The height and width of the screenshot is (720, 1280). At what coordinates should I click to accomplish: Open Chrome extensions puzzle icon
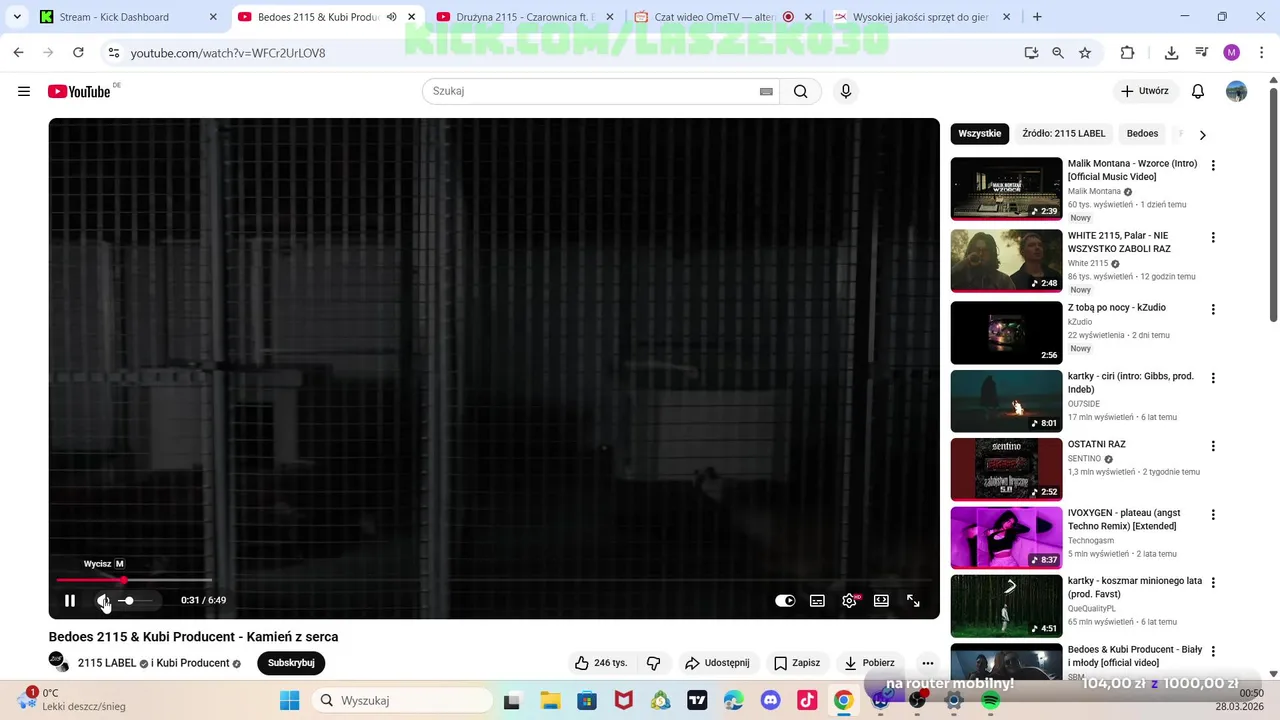pos(1128,53)
